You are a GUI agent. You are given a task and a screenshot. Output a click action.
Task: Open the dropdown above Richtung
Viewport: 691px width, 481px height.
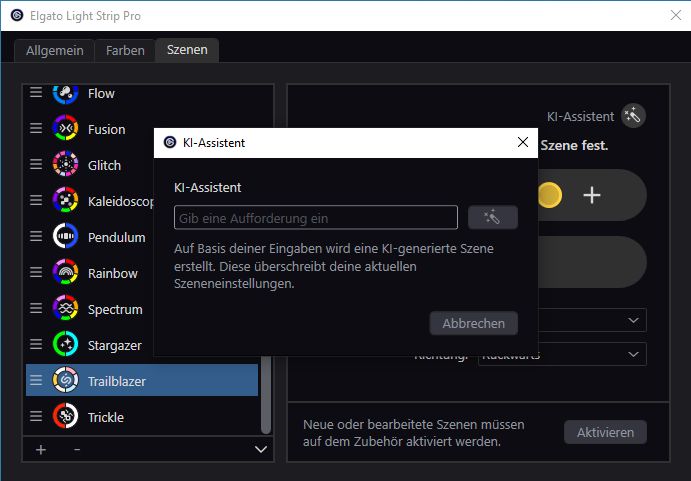pyautogui.click(x=633, y=320)
